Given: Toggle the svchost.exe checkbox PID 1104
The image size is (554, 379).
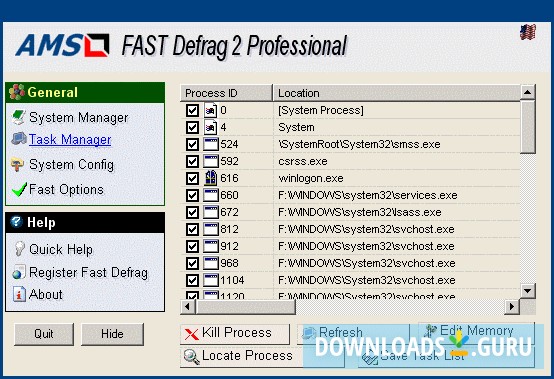Looking at the screenshot, I should 192,280.
